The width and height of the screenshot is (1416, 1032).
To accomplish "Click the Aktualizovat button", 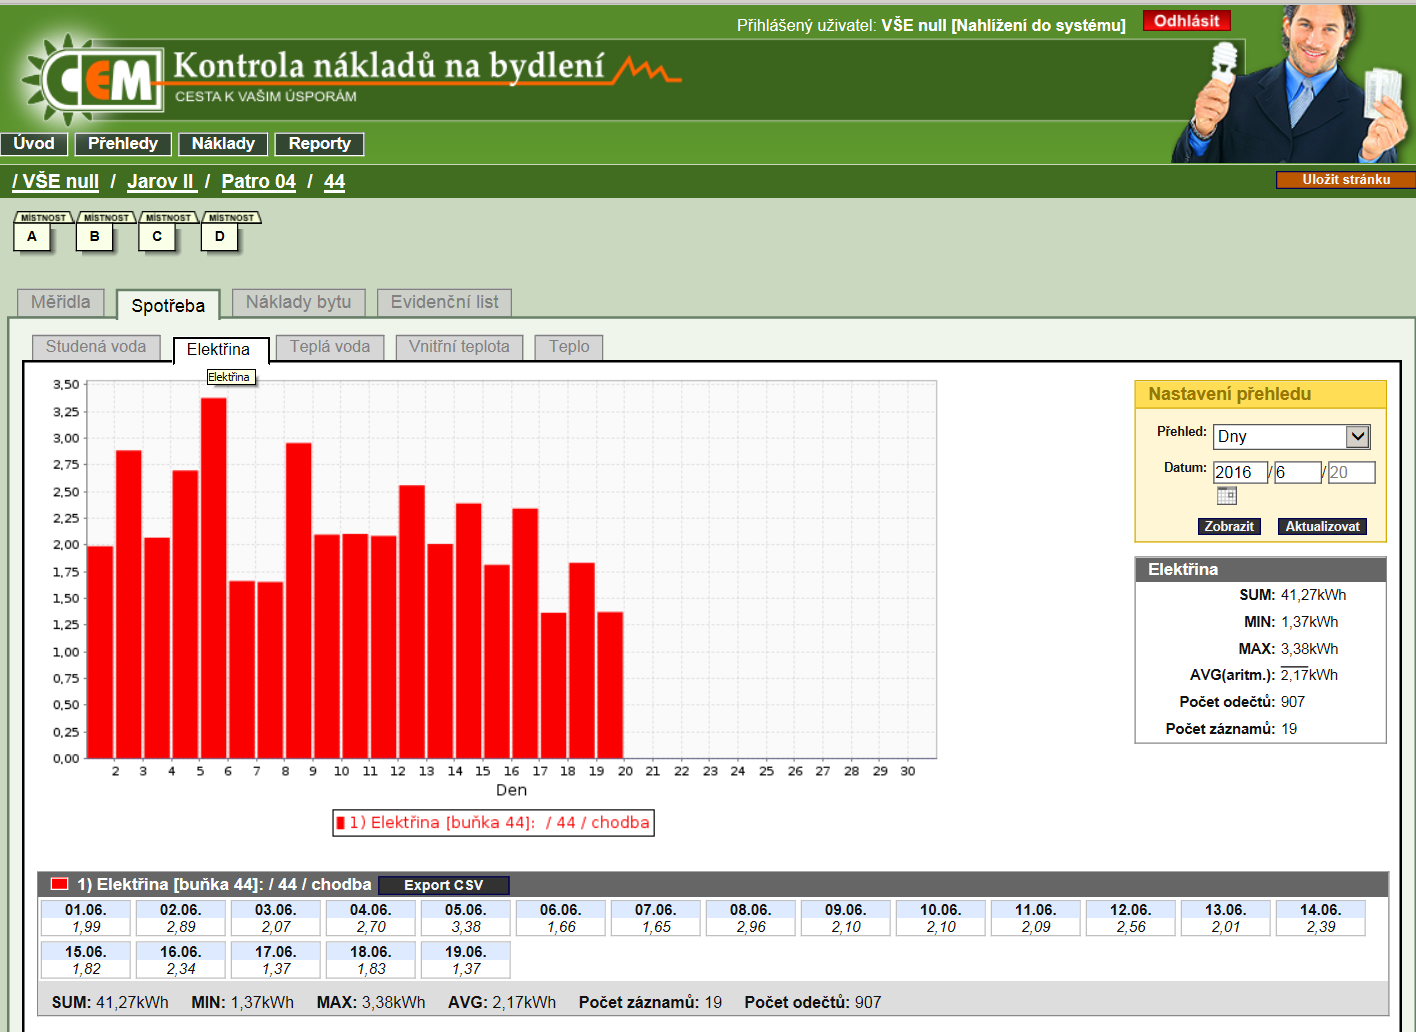I will pos(1322,527).
